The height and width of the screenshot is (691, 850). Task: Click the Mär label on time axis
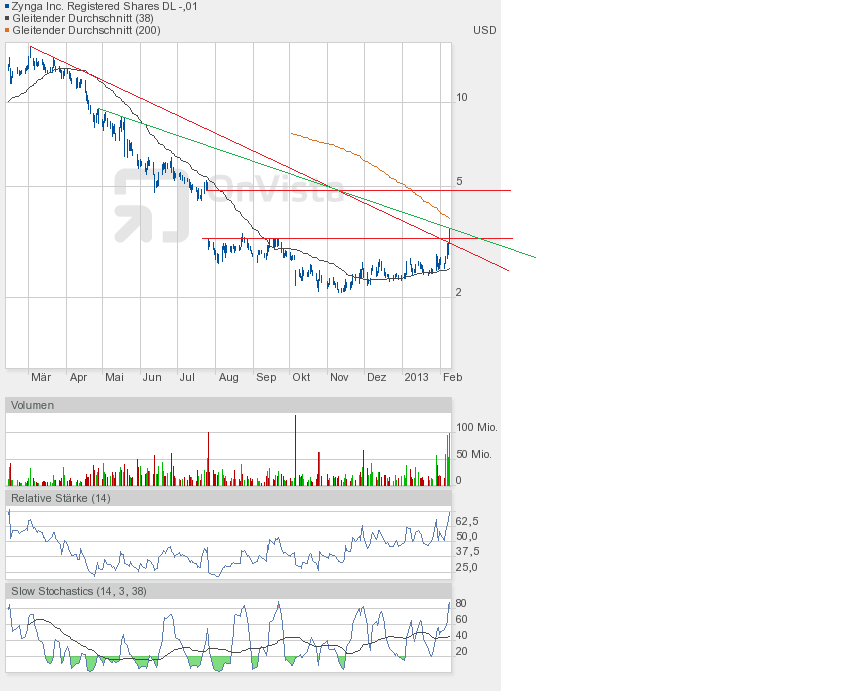[41, 377]
